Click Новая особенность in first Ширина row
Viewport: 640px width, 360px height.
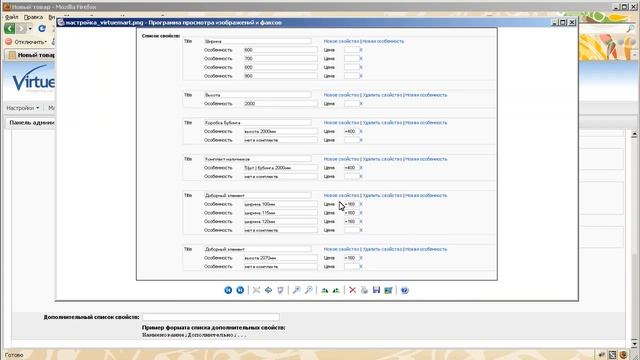point(383,41)
